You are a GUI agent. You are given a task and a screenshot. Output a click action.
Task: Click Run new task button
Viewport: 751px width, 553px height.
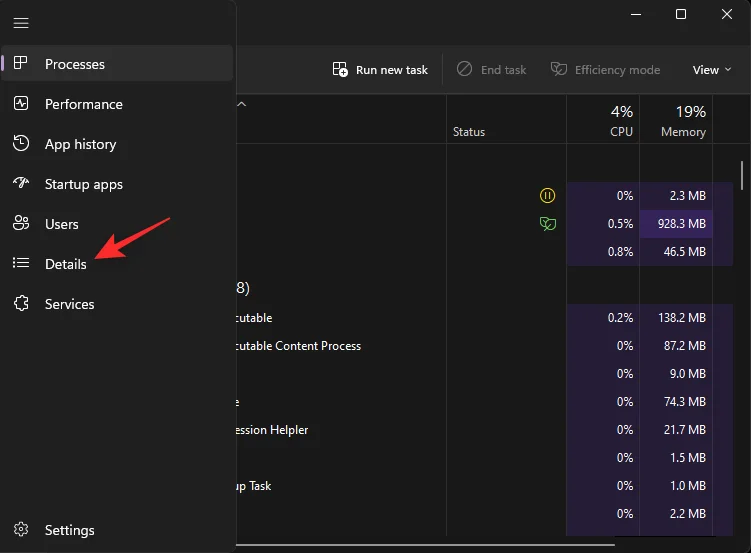380,70
